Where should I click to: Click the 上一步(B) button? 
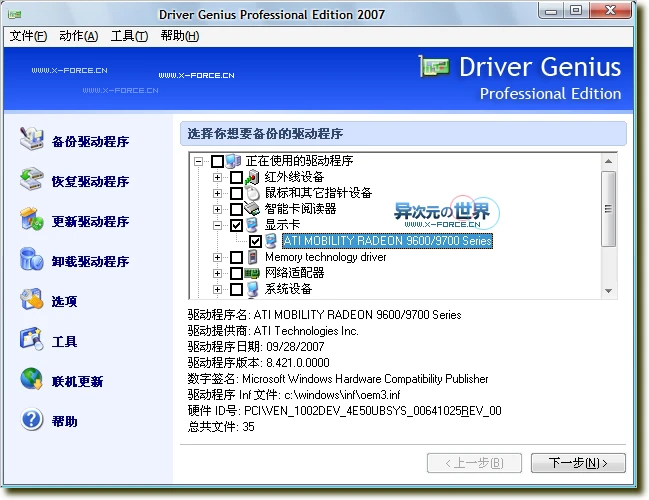click(474, 462)
